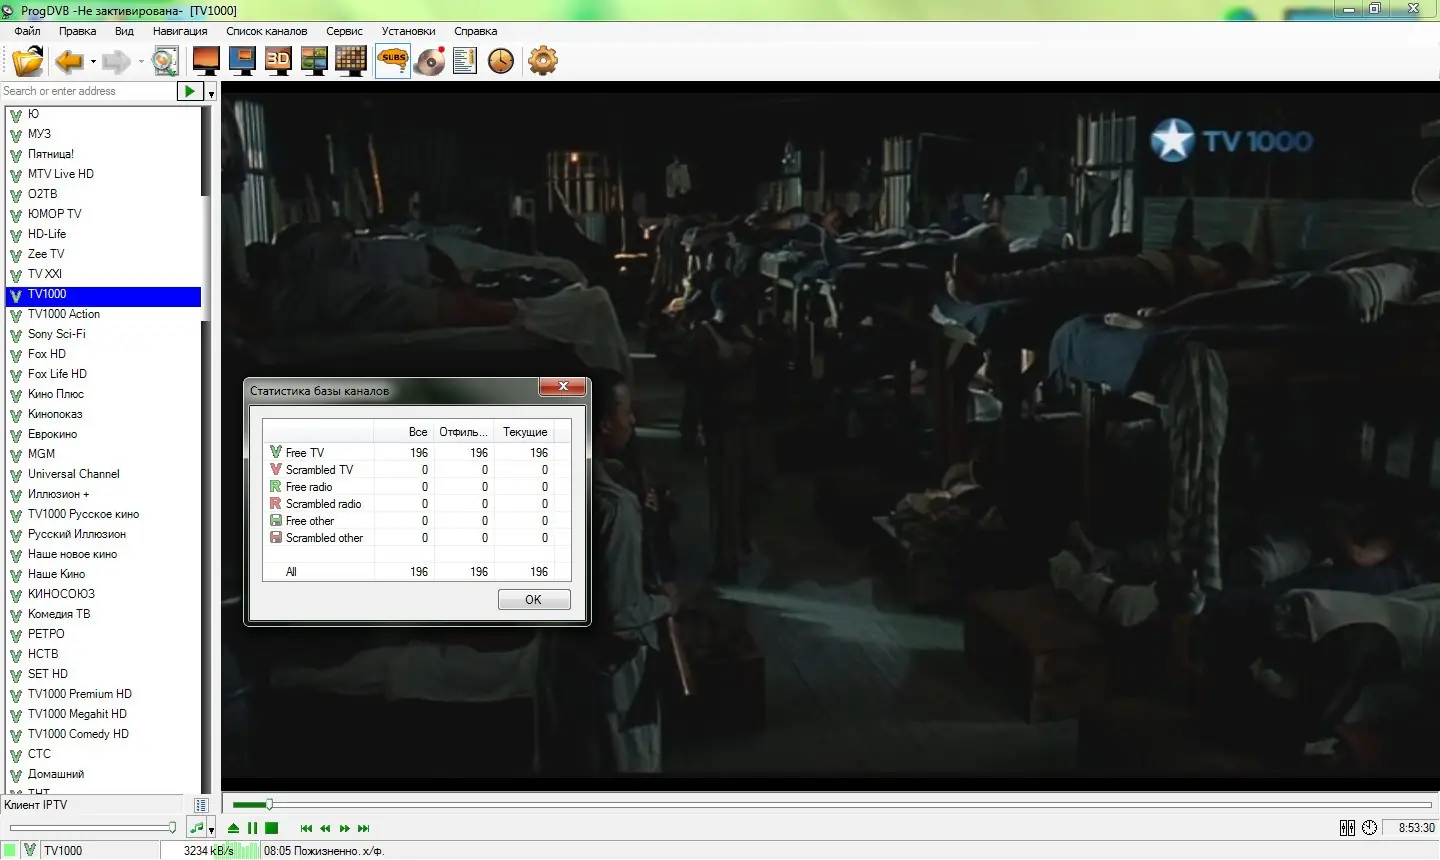This screenshot has height=860, width=1440.
Task: Enable picture-in-picture window mode icon
Action: click(x=242, y=61)
